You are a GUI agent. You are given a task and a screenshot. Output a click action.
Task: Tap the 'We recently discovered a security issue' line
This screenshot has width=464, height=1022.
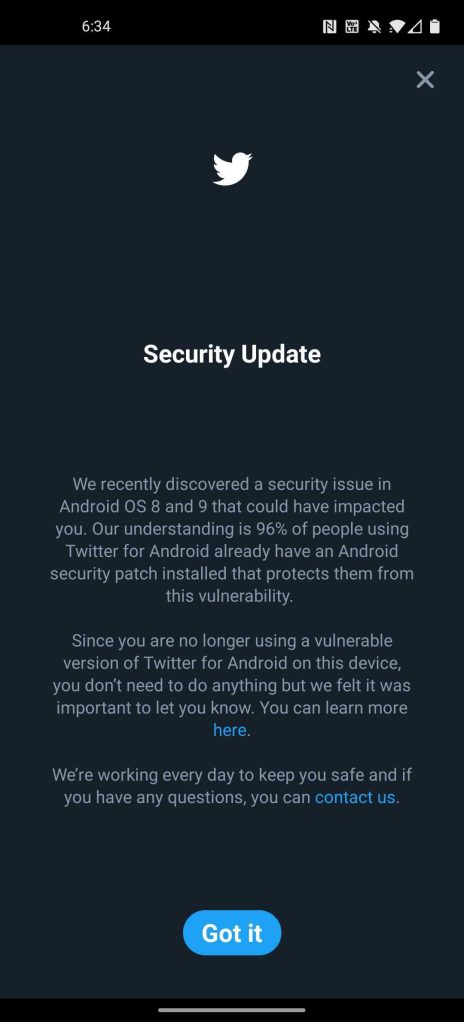[232, 484]
